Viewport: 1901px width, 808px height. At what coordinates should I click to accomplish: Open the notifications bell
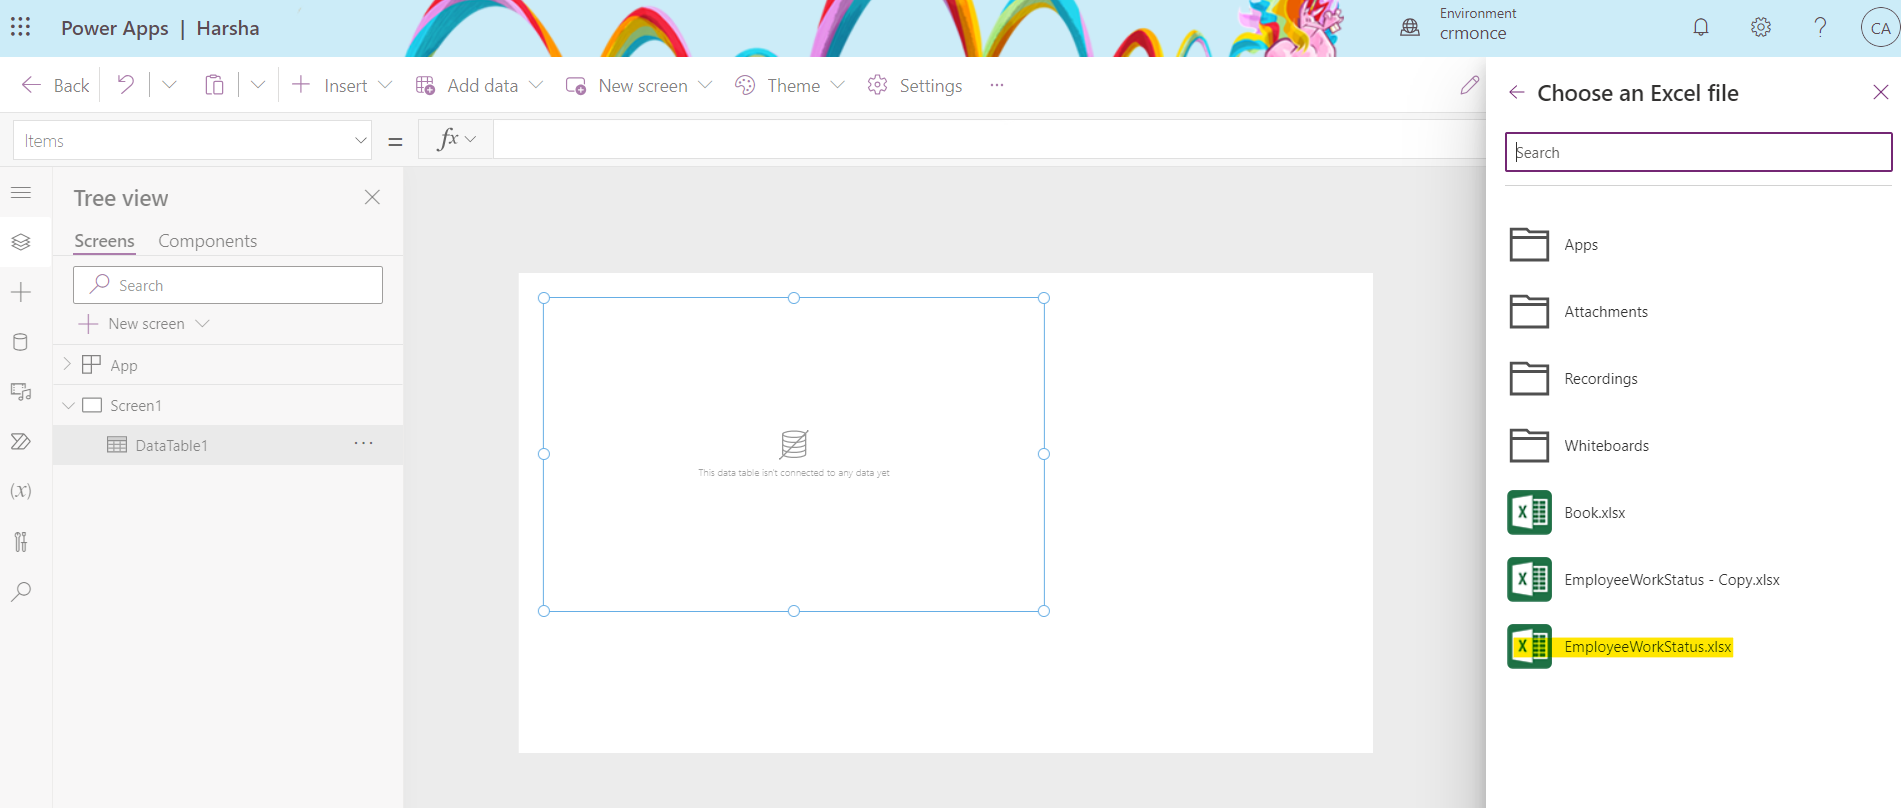pos(1701,27)
